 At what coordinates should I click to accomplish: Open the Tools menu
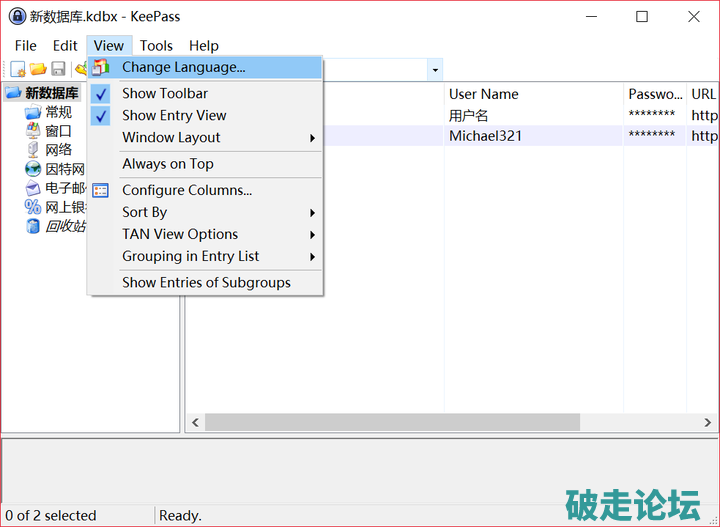tap(156, 45)
